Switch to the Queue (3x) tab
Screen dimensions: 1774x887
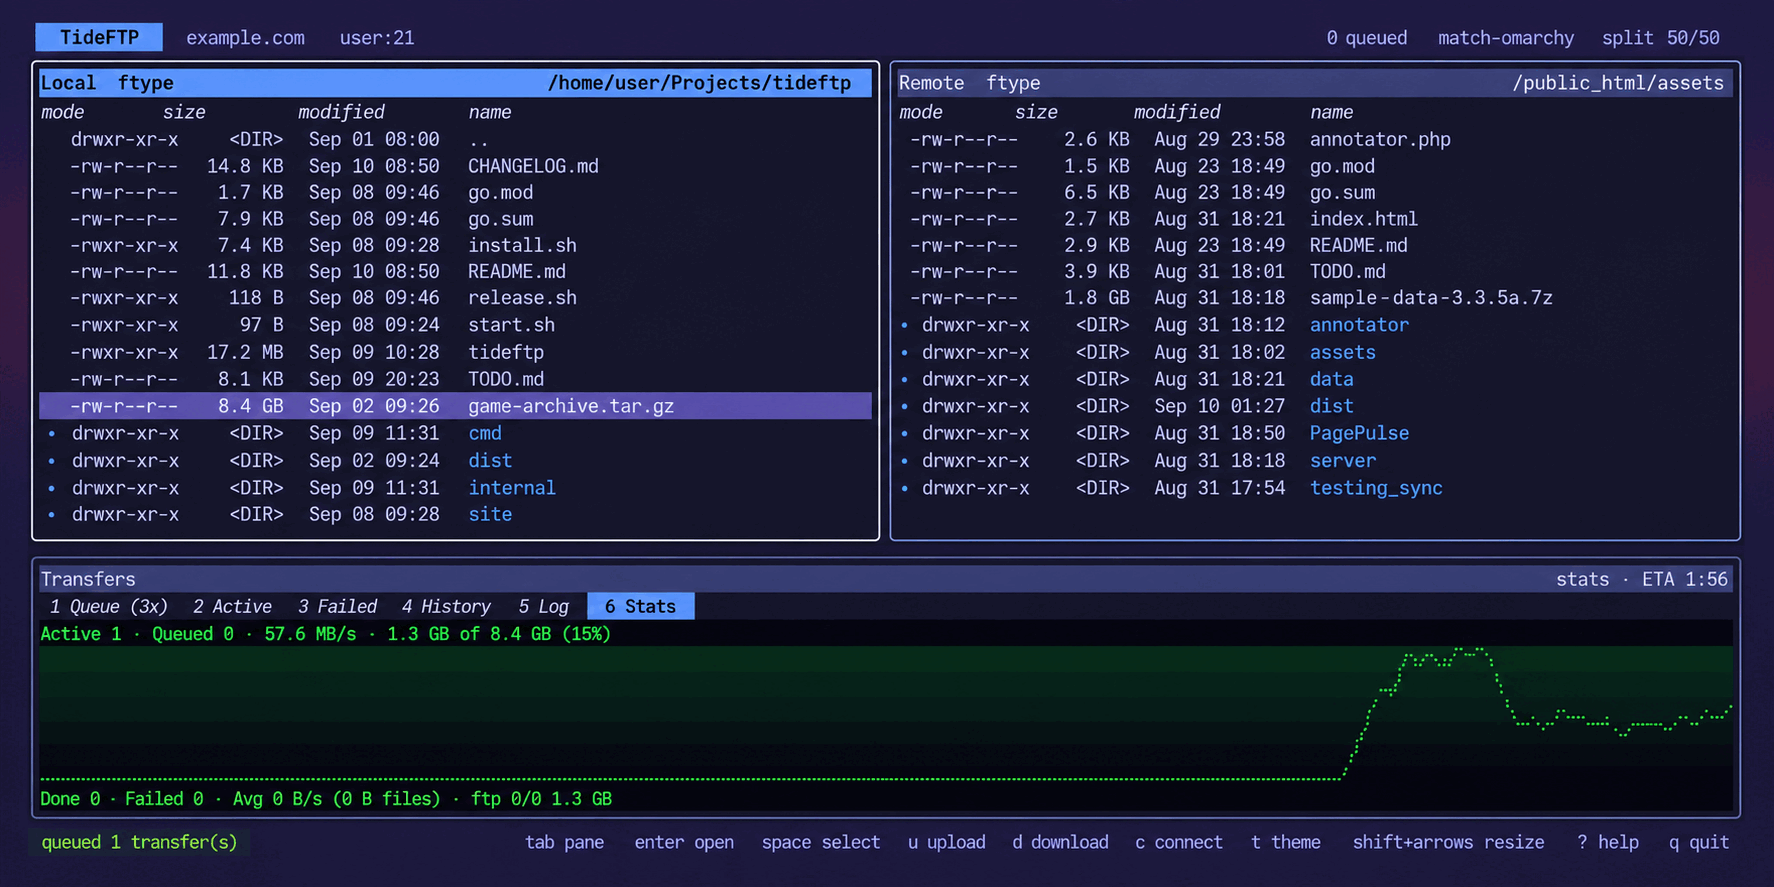(x=109, y=606)
